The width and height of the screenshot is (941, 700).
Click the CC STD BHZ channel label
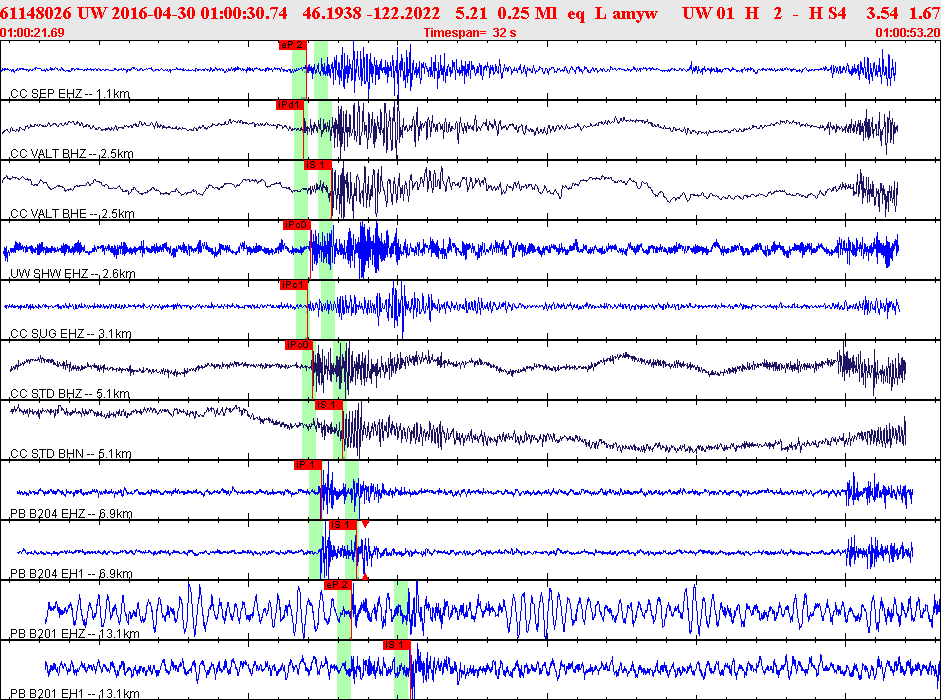pyautogui.click(x=70, y=394)
